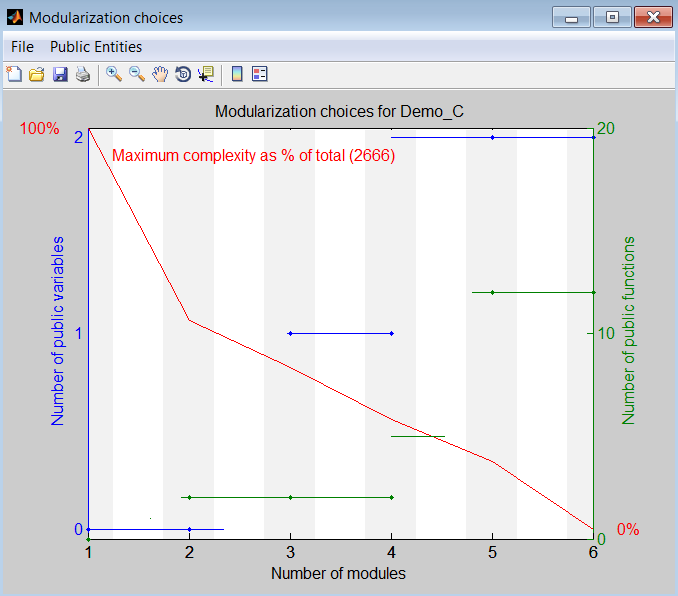The width and height of the screenshot is (678, 596).
Task: Click the plot title 'Modularization choices for Demo_C'
Action: [339, 112]
